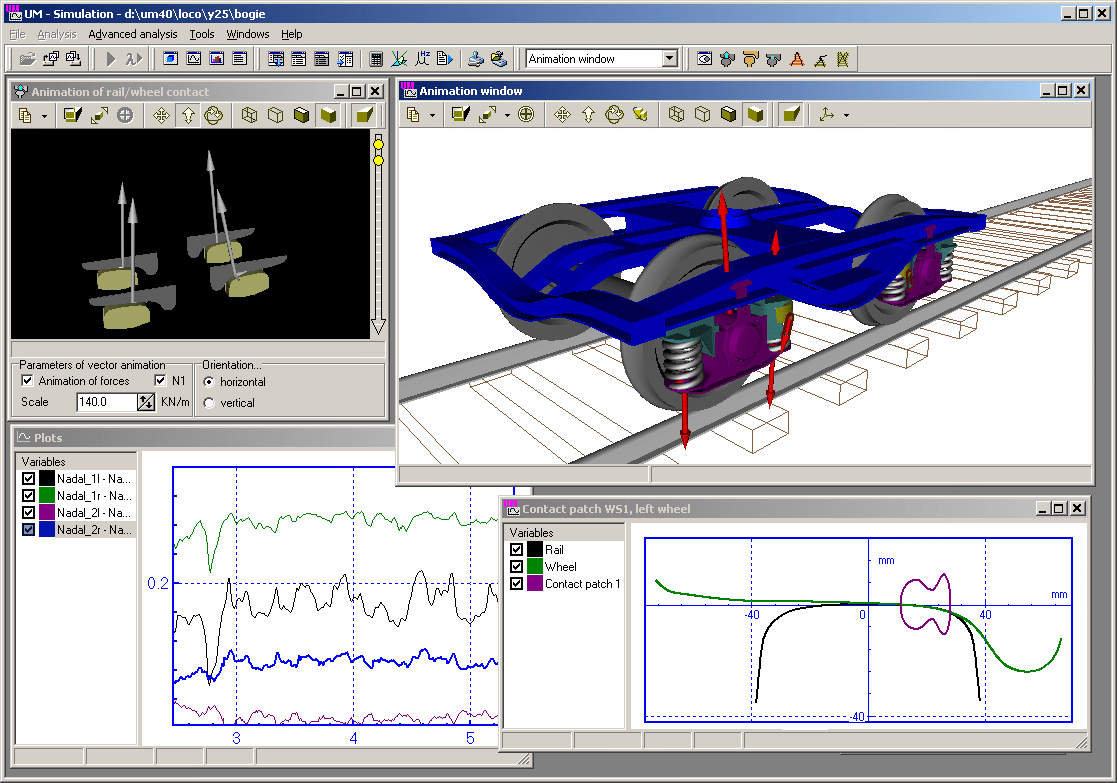This screenshot has height=783, width=1117.
Task: Uncheck the N1 checkbox
Action: [160, 381]
